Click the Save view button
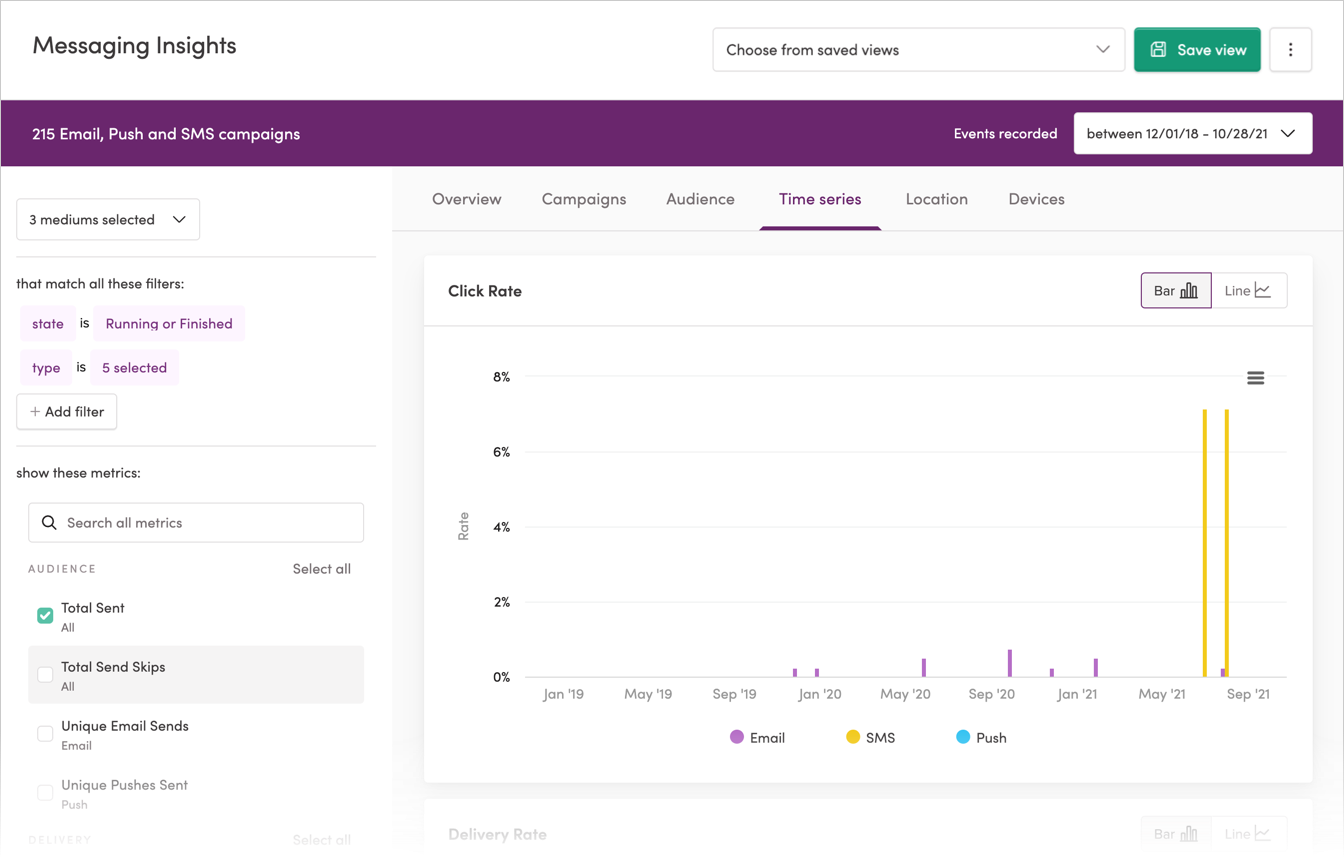1344x858 pixels. (x=1197, y=49)
